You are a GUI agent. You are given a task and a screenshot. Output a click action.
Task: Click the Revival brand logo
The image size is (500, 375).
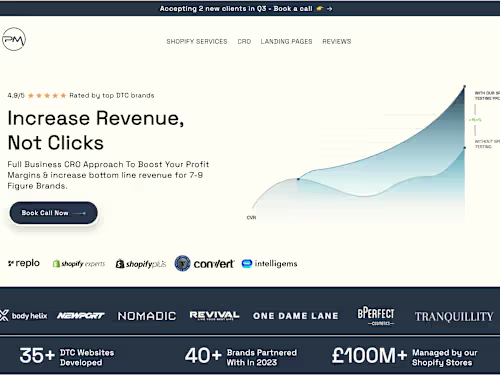[x=214, y=315]
